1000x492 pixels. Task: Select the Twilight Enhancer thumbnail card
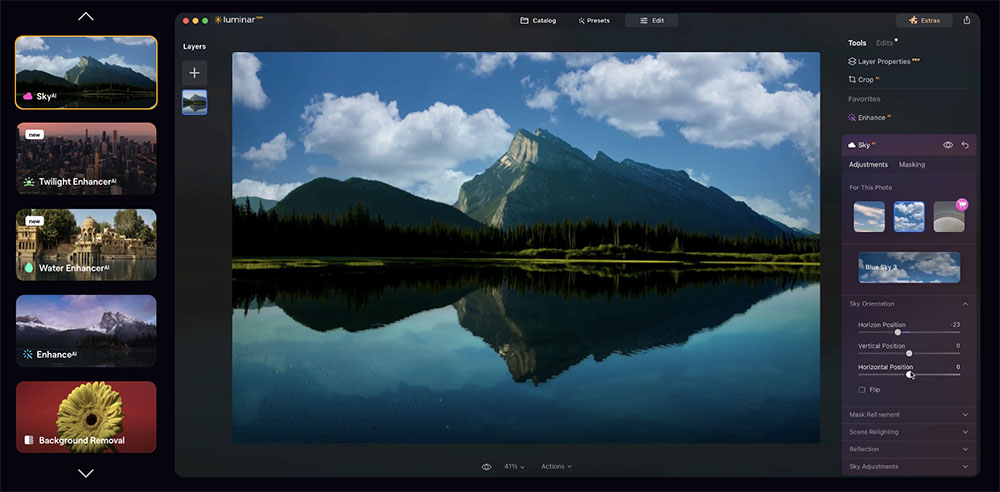[x=86, y=158]
